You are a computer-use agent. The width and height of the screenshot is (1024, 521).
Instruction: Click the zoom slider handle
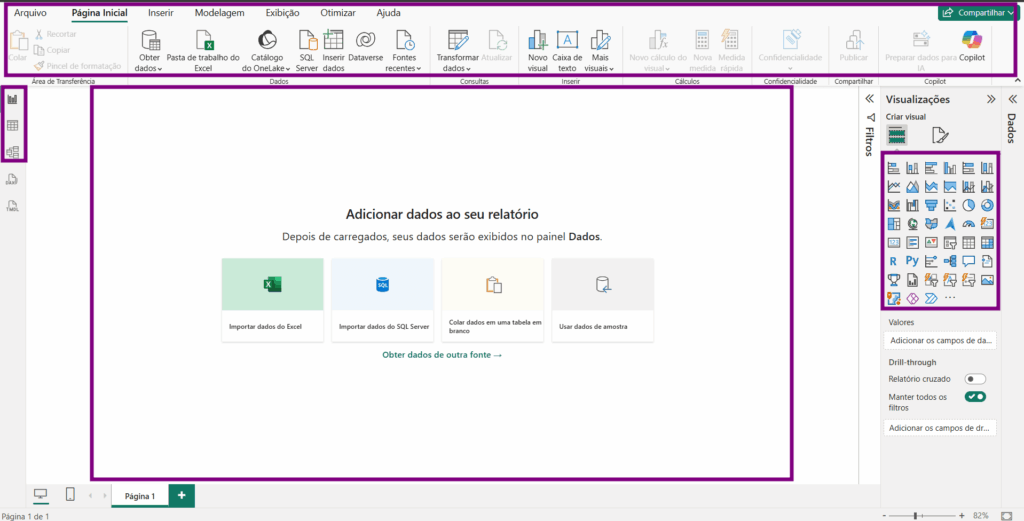click(x=916, y=516)
